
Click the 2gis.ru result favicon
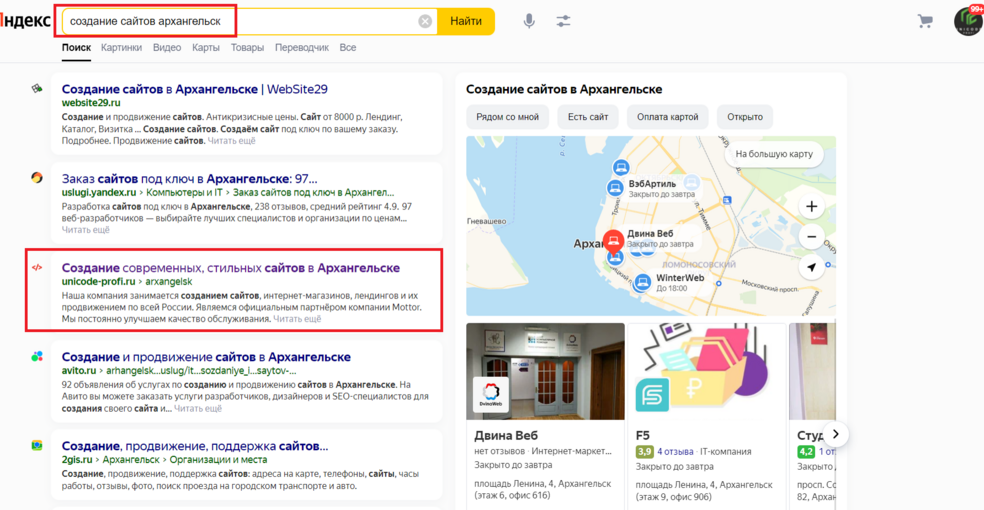[x=37, y=445]
